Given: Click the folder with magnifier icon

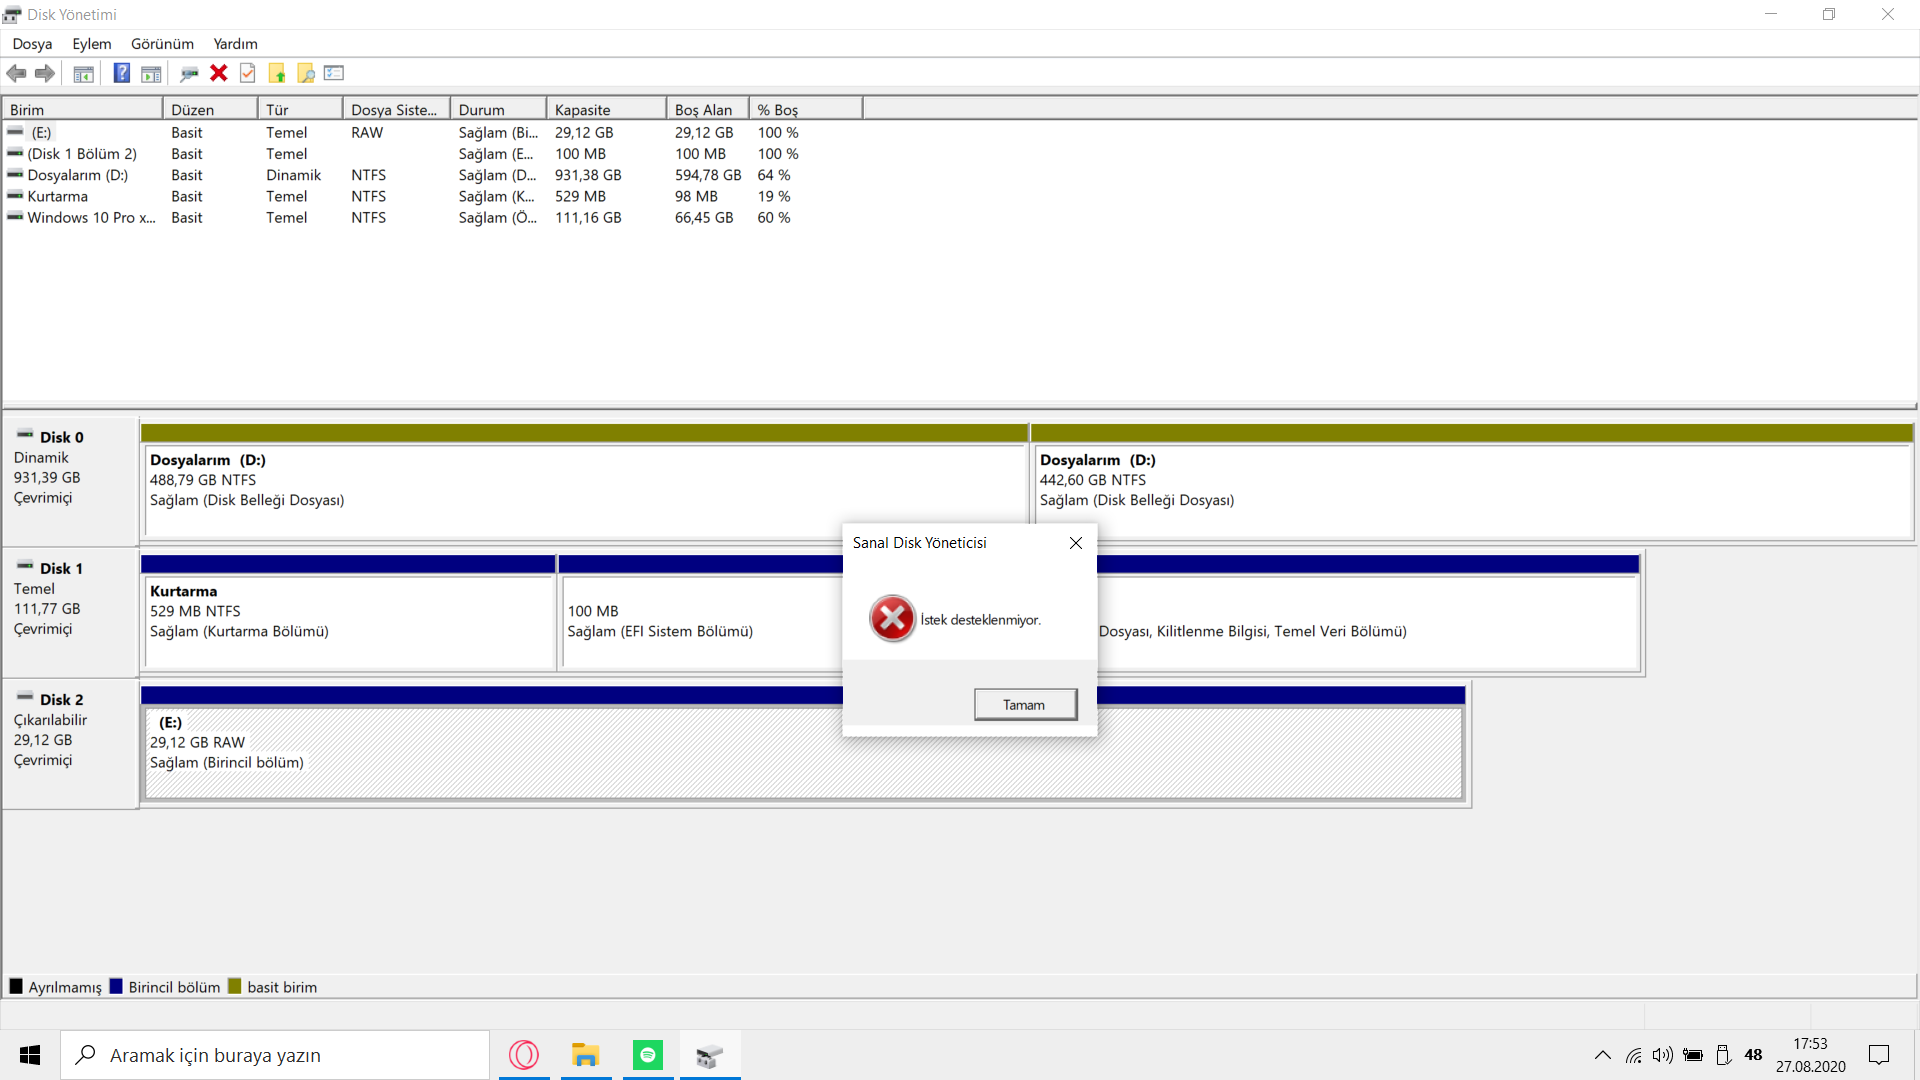Looking at the screenshot, I should [306, 73].
